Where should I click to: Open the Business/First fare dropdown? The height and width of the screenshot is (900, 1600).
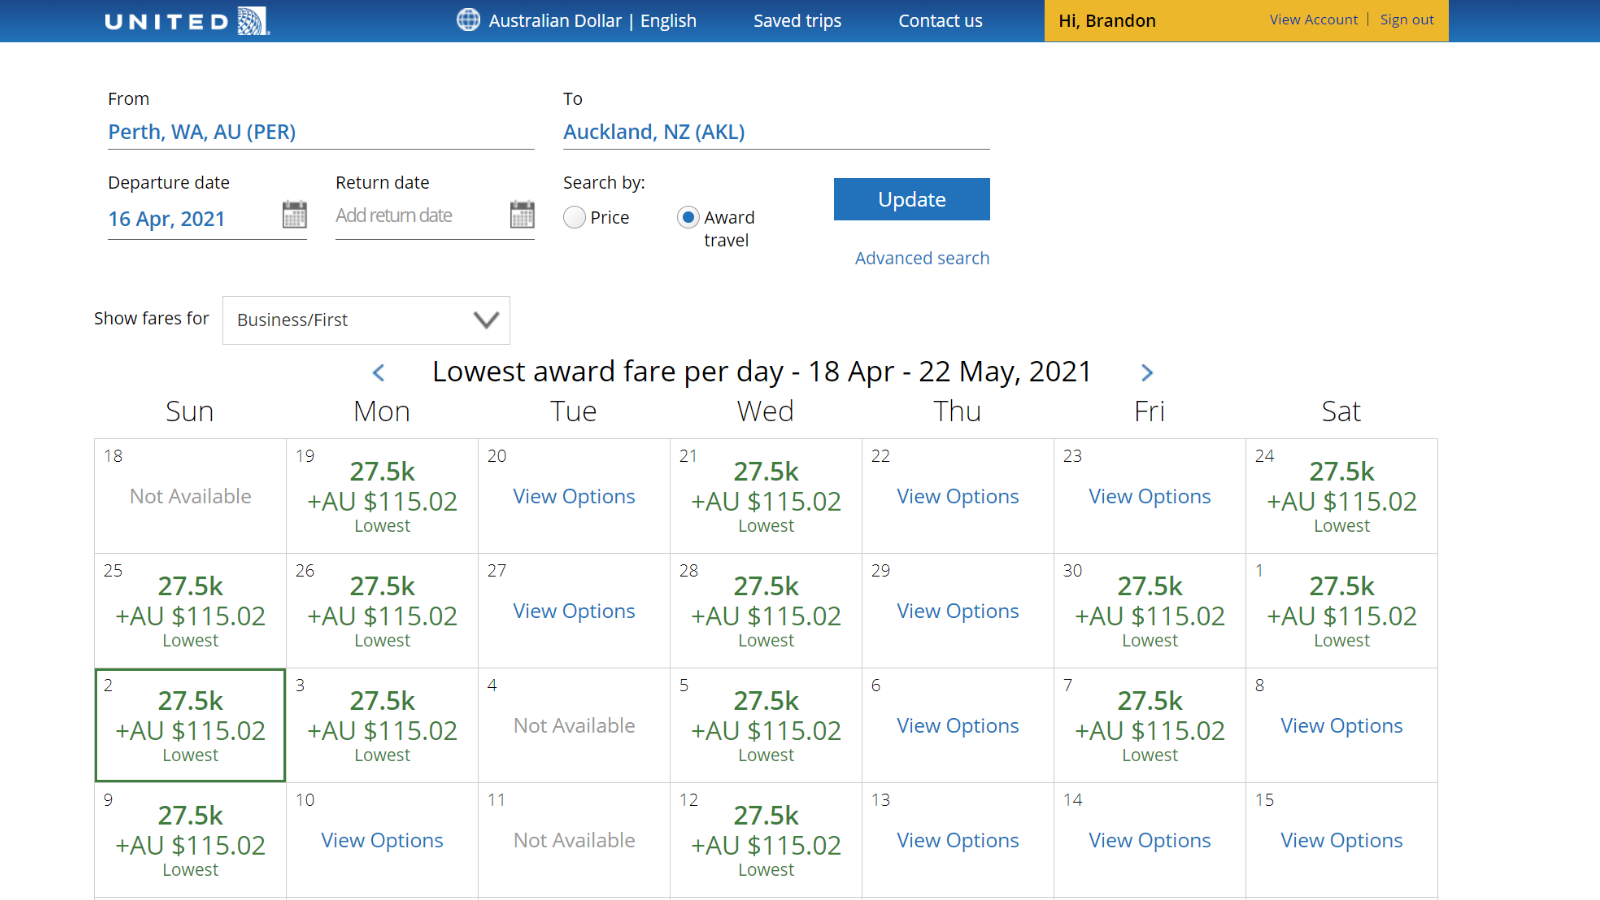(x=366, y=320)
